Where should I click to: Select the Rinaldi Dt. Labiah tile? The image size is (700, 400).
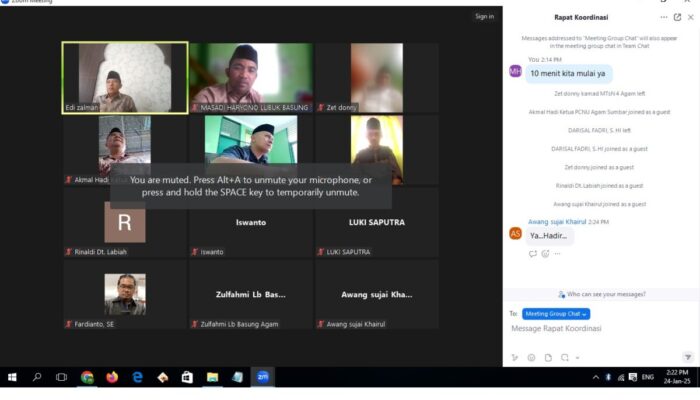coord(125,222)
